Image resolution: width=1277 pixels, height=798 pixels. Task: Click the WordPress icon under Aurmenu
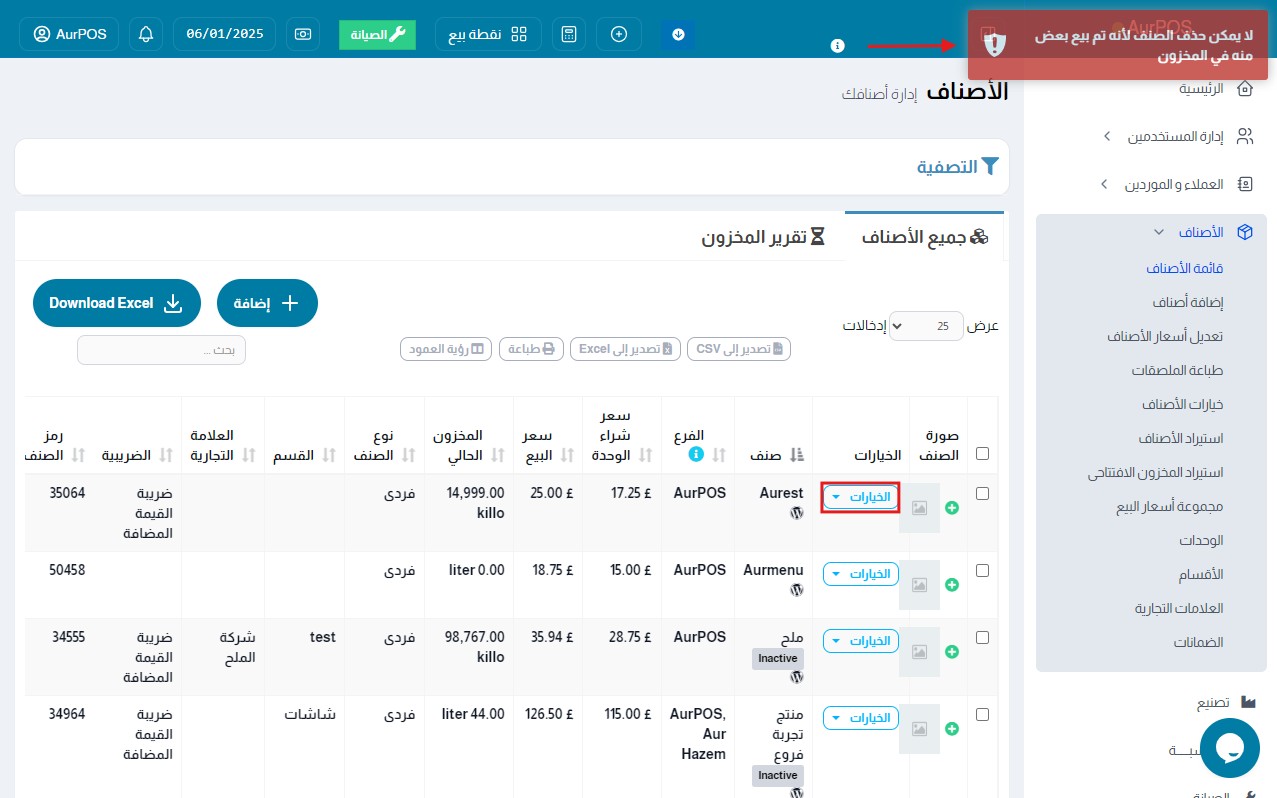coord(796,590)
